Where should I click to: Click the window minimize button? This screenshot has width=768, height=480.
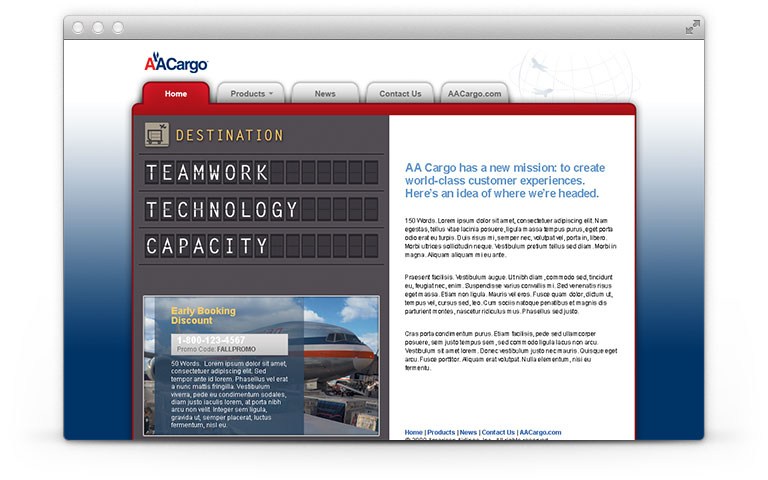98,27
